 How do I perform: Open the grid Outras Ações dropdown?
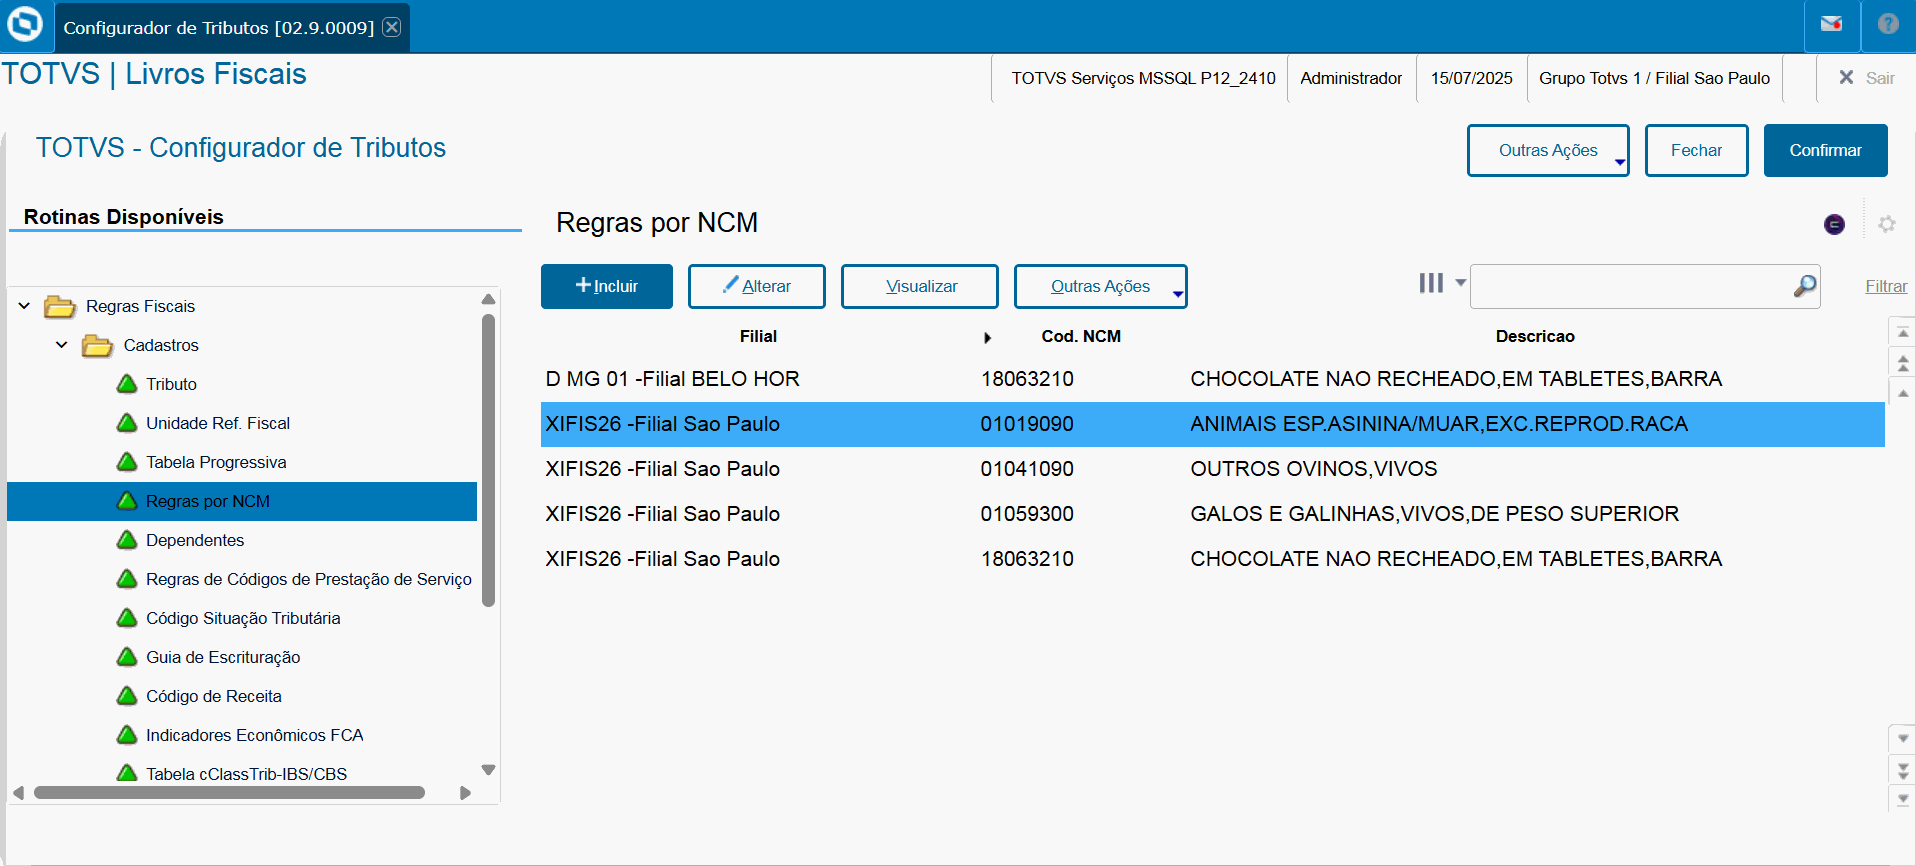[1100, 286]
